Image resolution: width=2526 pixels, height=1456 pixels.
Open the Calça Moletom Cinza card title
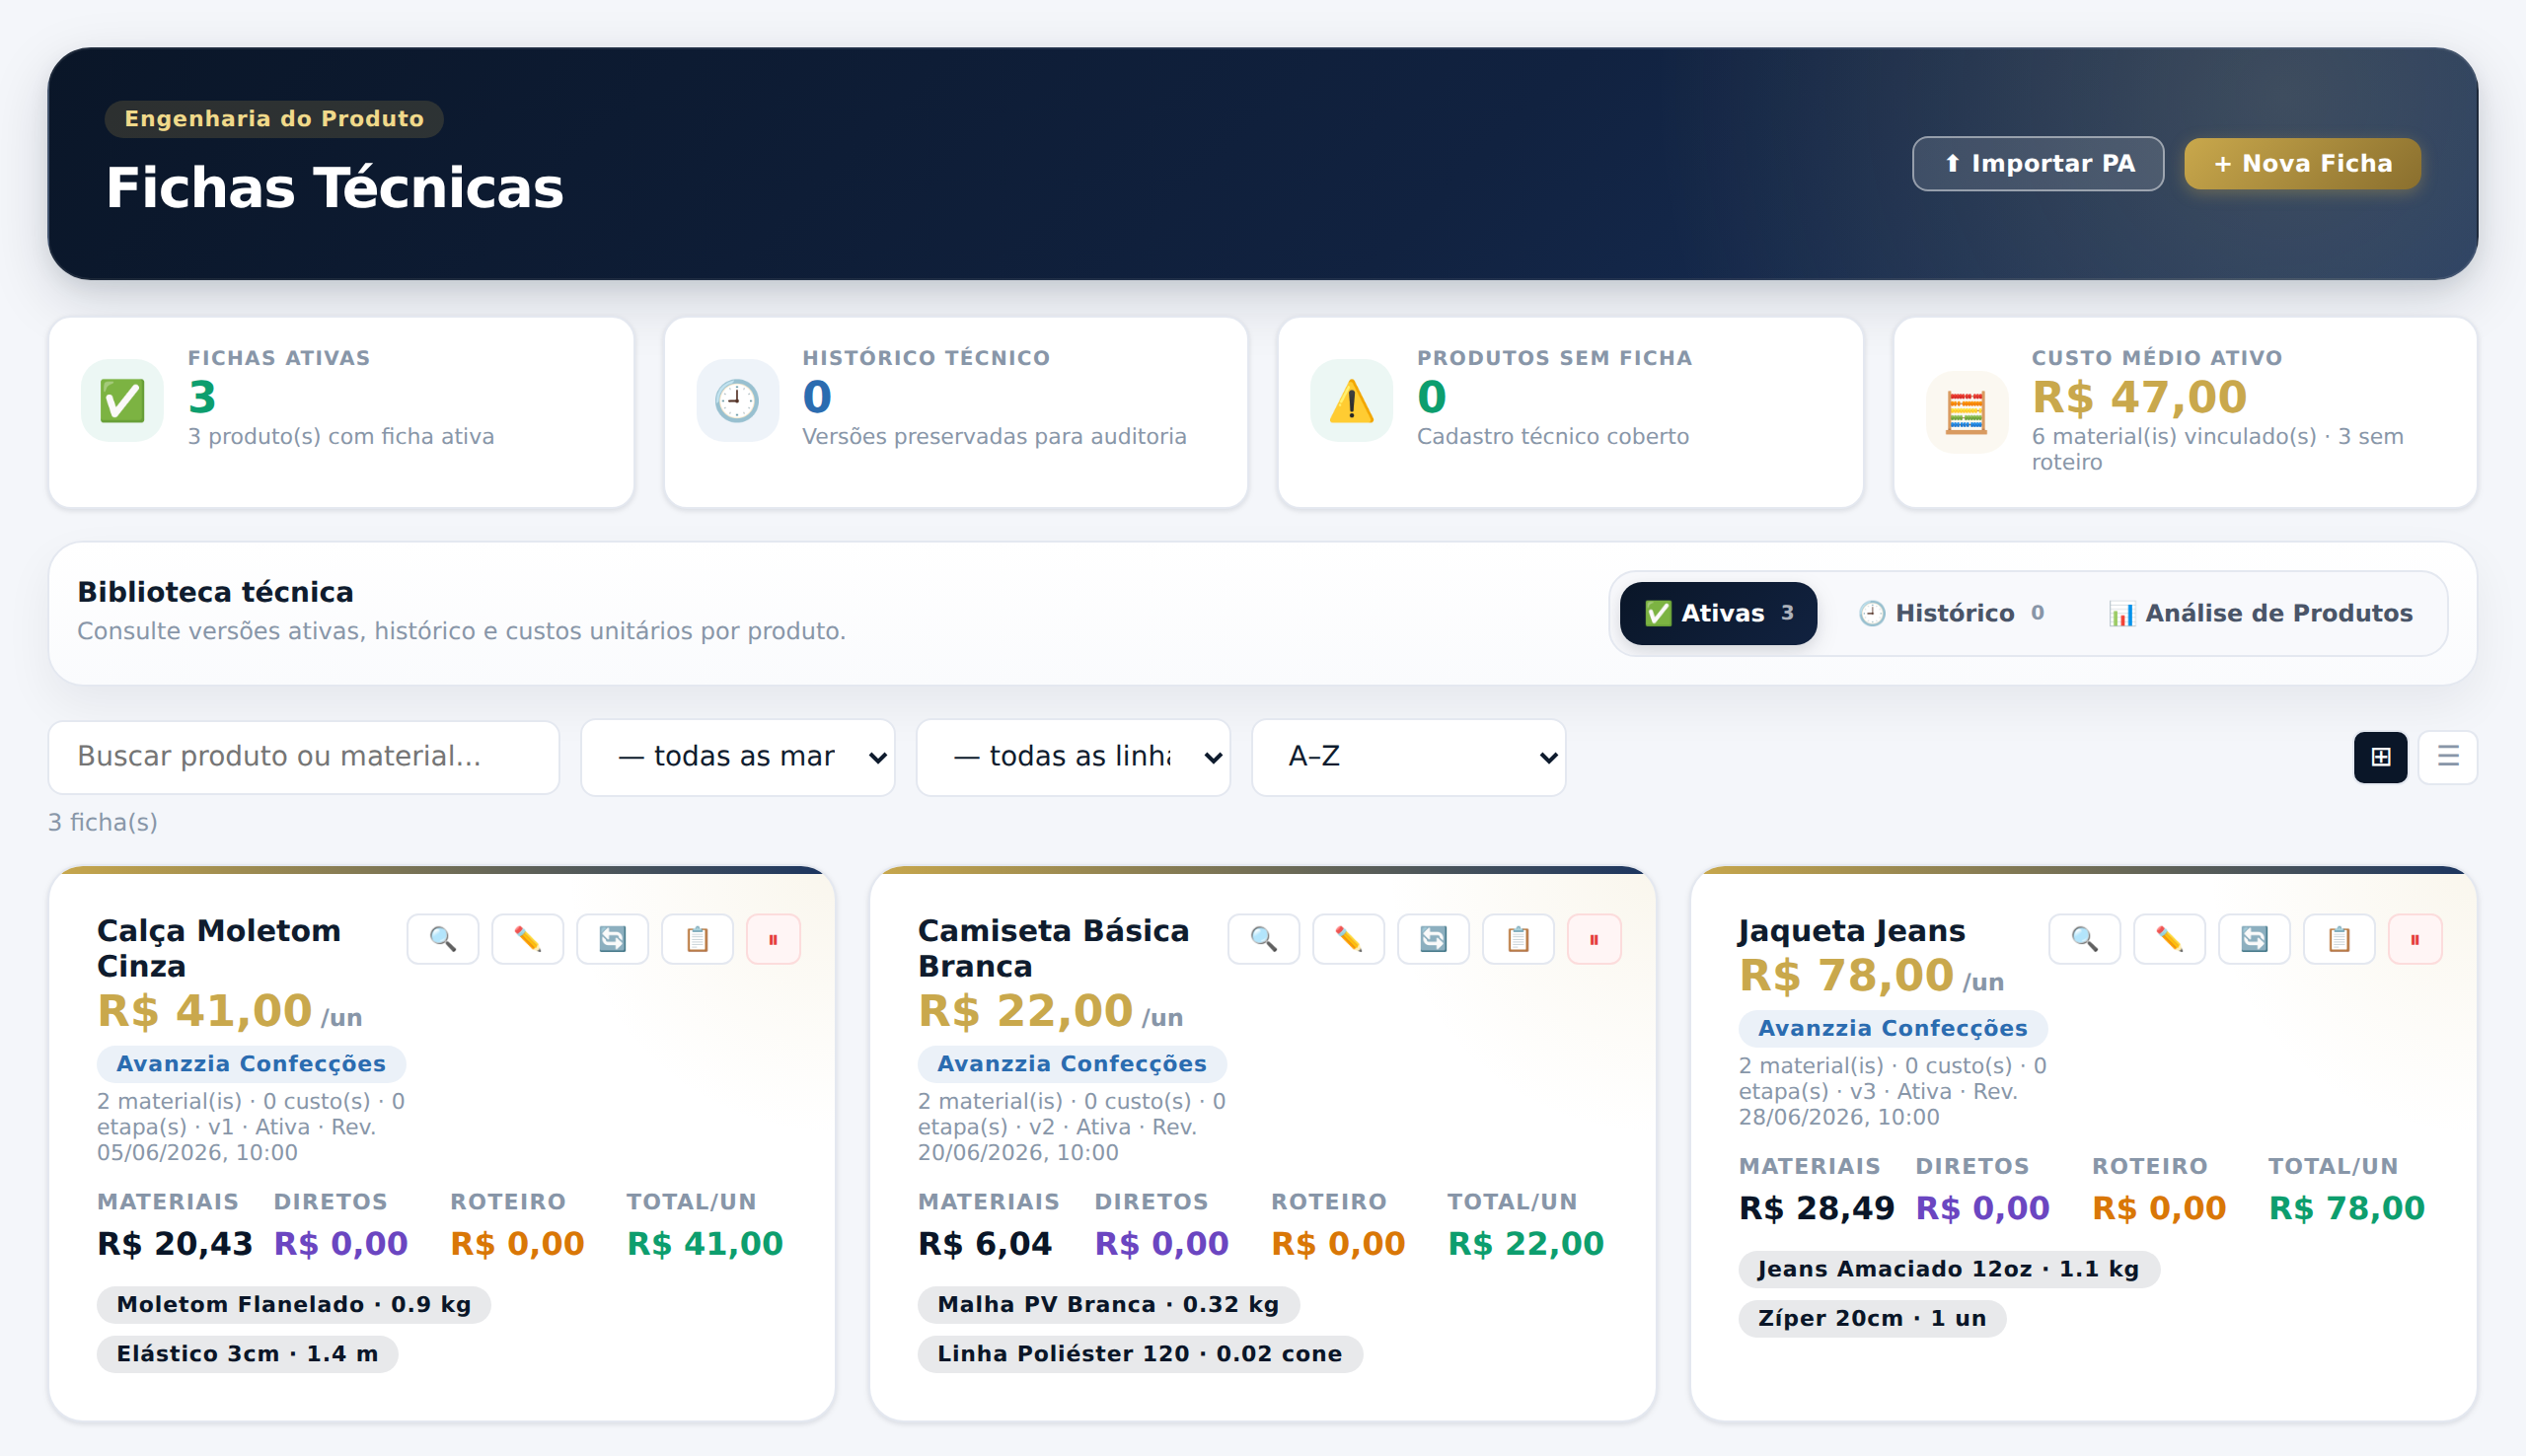pos(219,947)
